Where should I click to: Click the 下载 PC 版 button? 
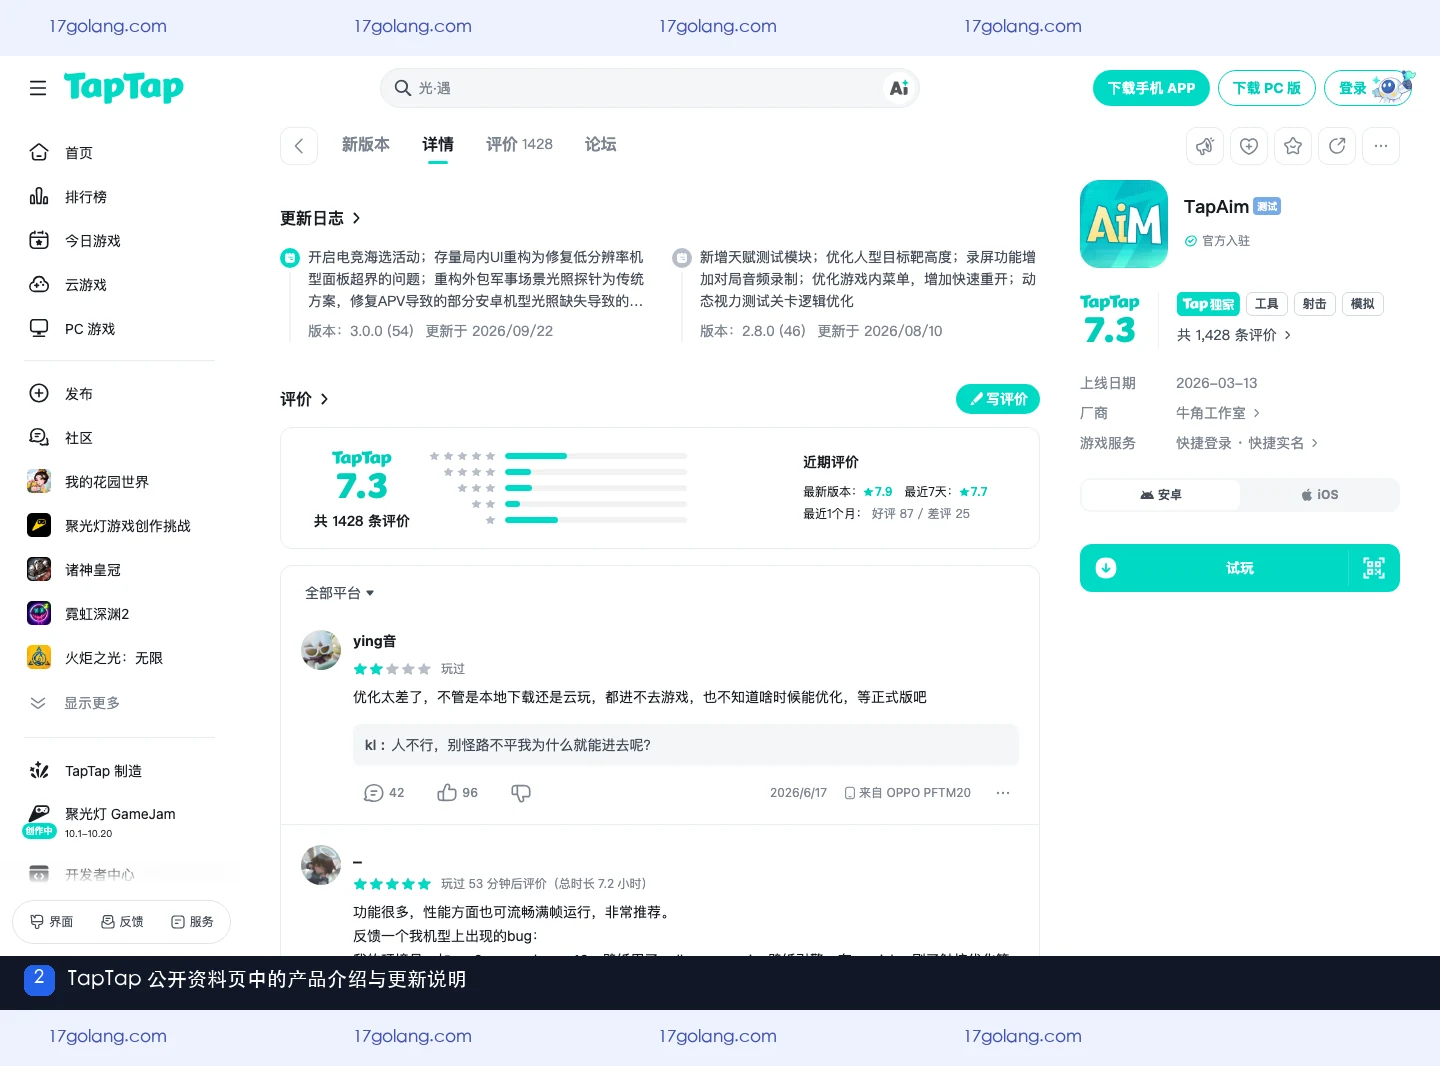[x=1267, y=88]
